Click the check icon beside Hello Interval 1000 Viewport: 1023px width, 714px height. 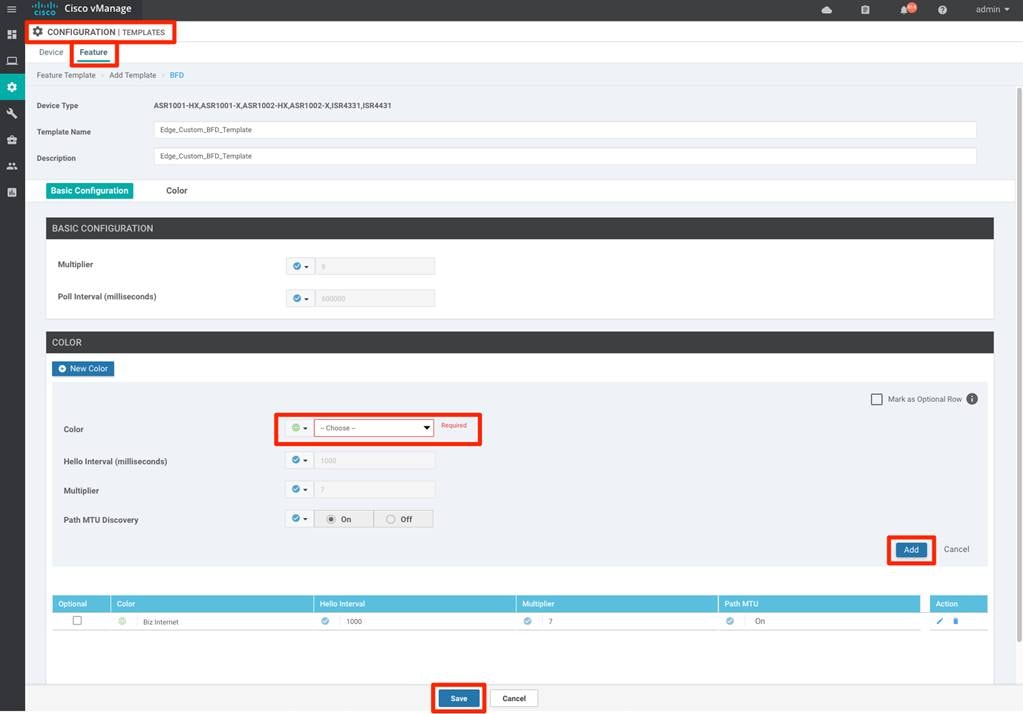pyautogui.click(x=325, y=621)
